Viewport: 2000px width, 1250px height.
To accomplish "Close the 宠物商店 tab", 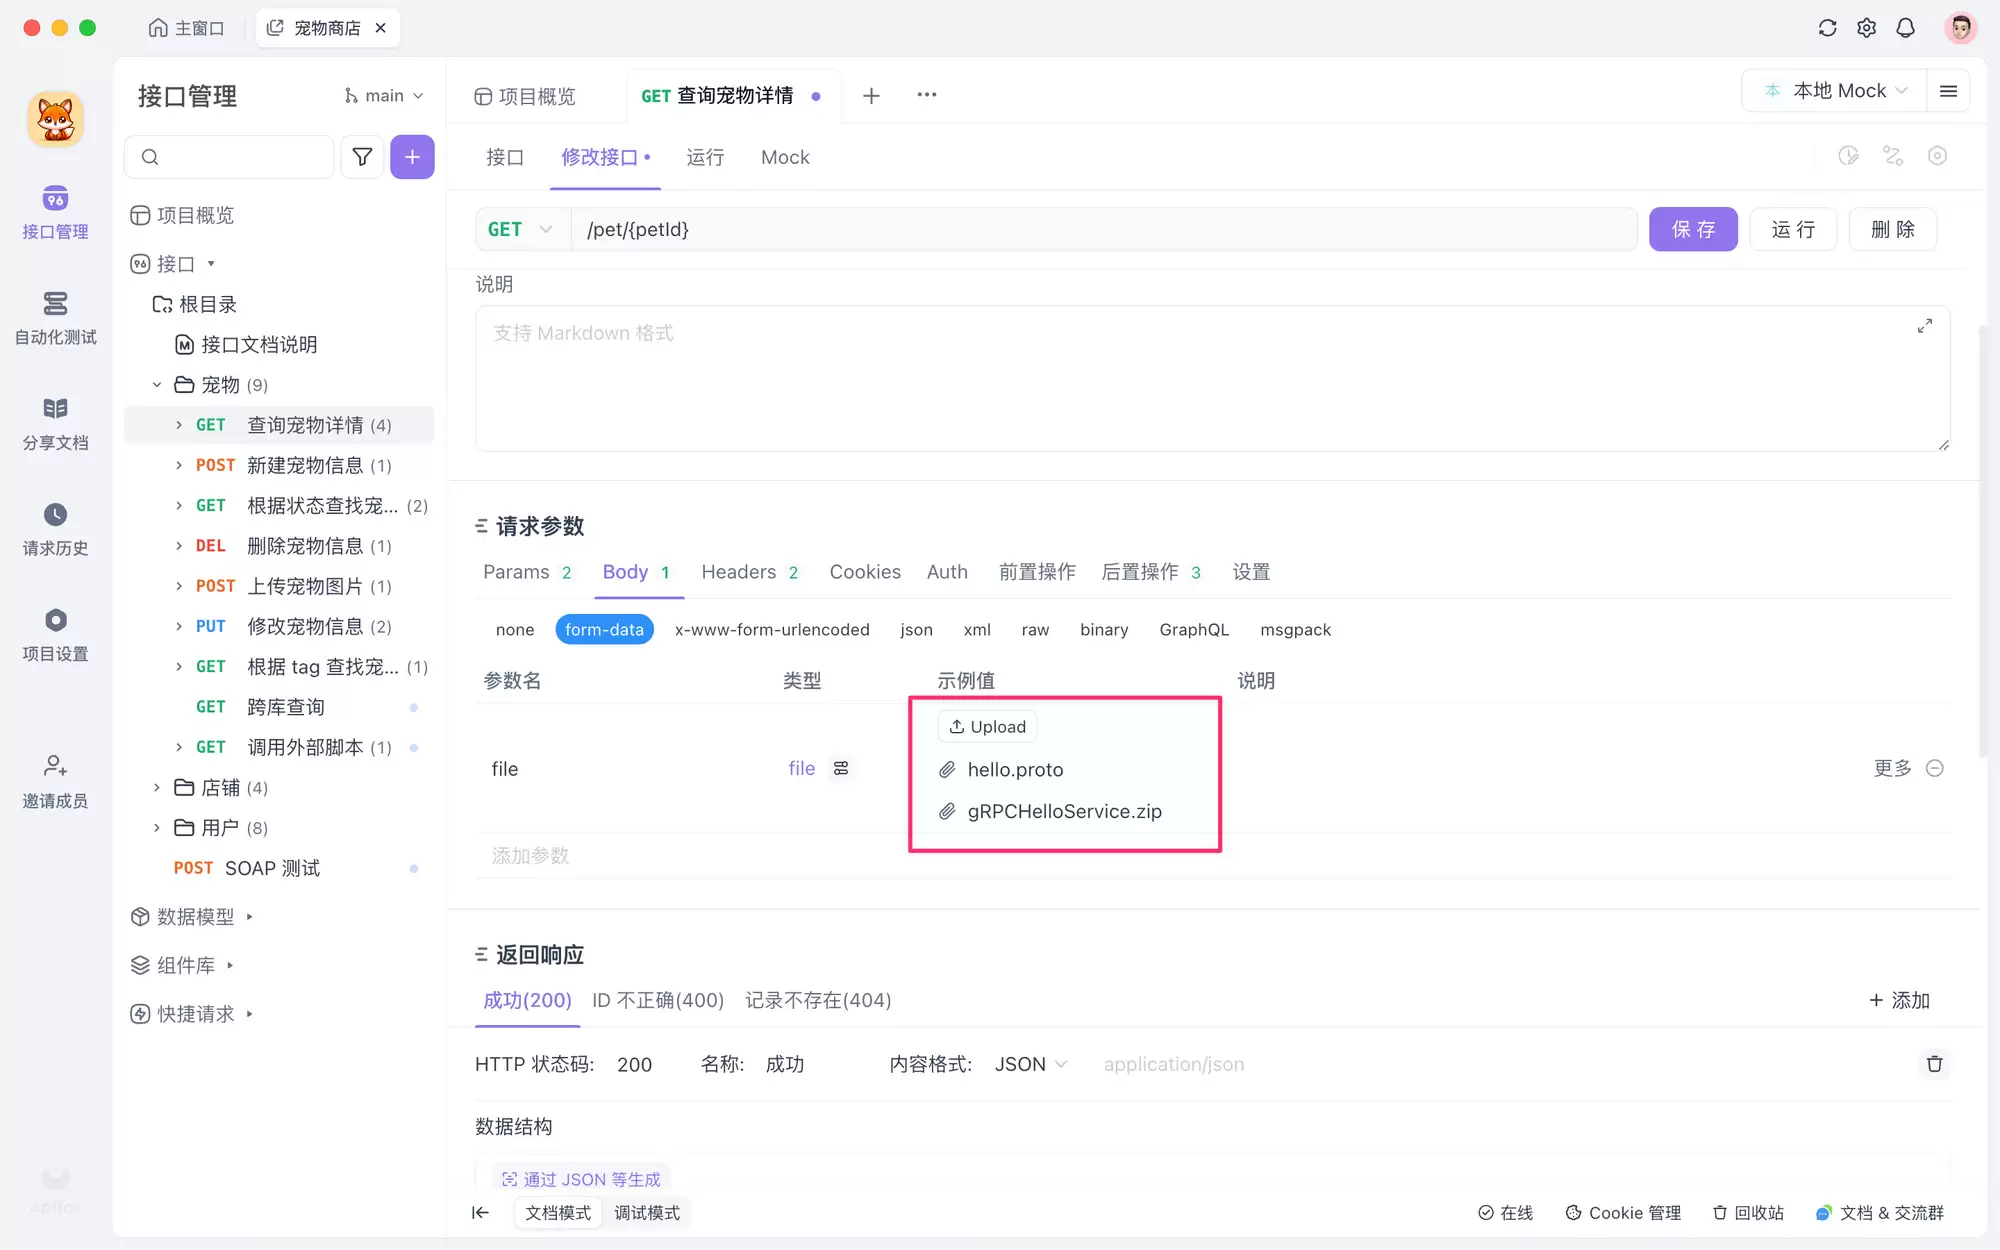I will 381,28.
